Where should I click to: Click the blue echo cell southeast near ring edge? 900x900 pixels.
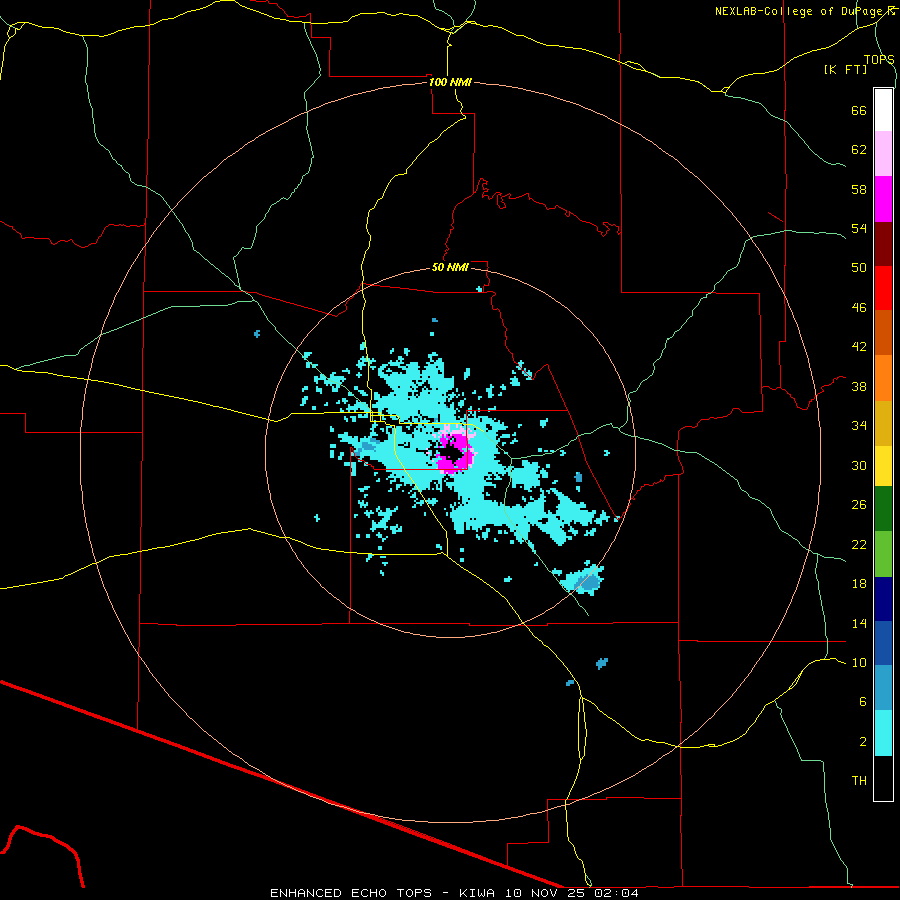coord(588,583)
